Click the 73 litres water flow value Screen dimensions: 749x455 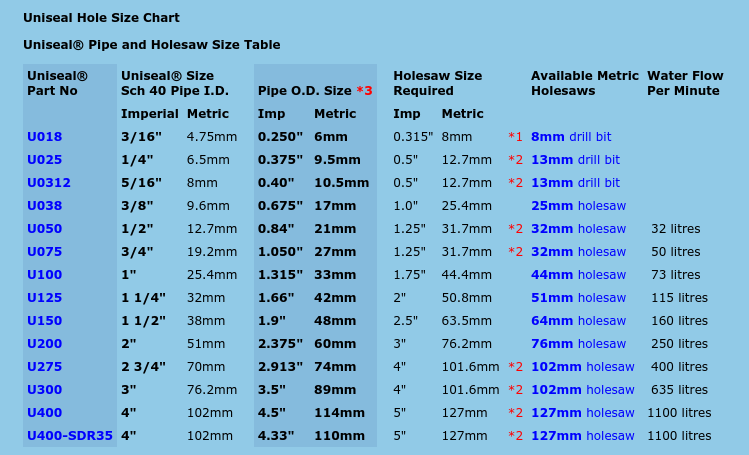(x=675, y=275)
